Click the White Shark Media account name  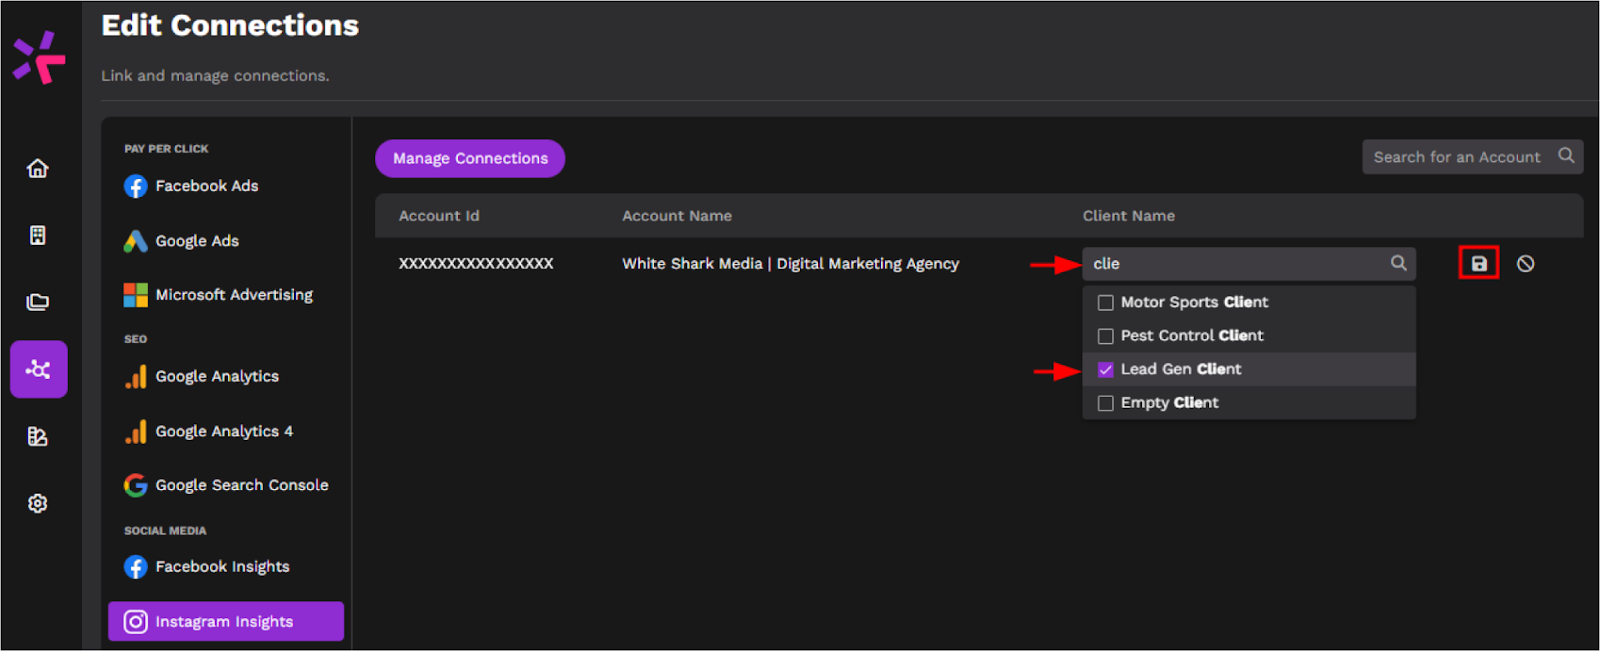pyautogui.click(x=790, y=264)
